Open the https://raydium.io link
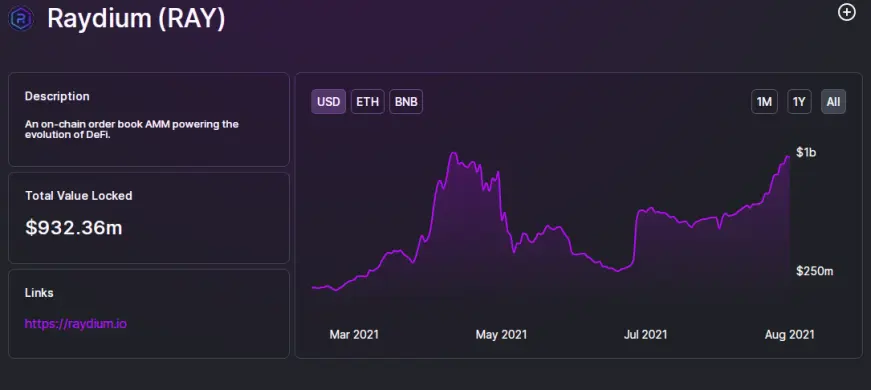The image size is (871, 390). point(76,323)
